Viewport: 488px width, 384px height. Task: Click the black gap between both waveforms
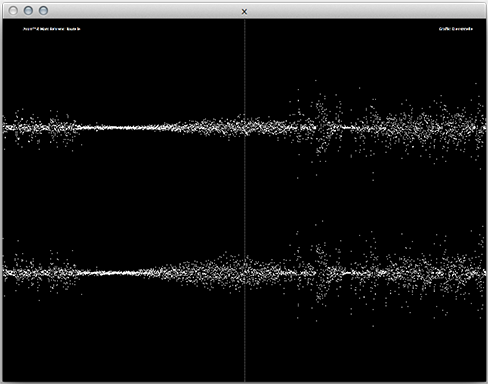[133, 200]
